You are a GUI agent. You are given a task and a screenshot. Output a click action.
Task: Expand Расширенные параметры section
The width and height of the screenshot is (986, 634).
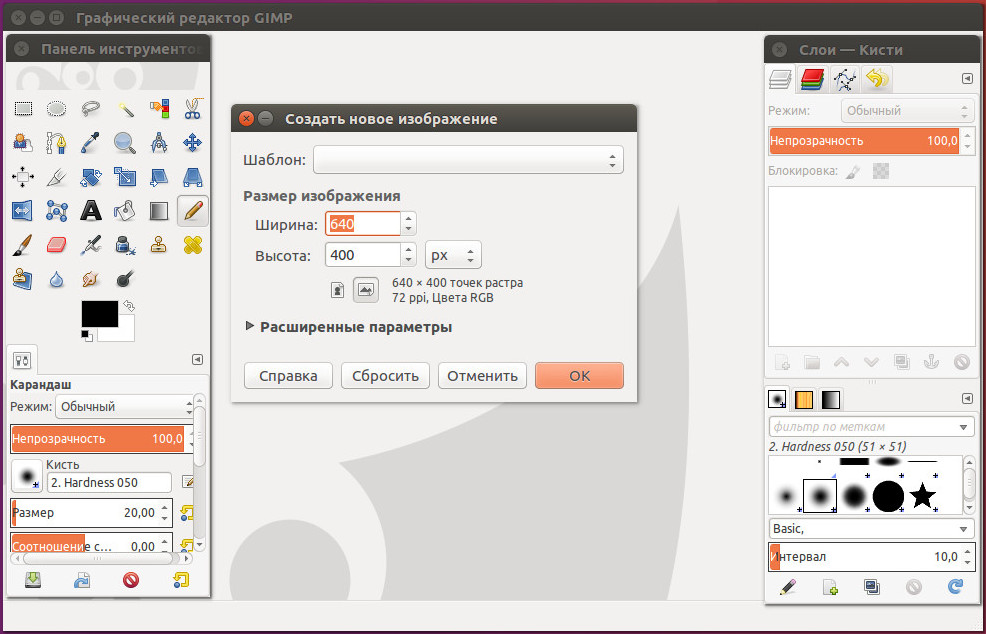348,327
